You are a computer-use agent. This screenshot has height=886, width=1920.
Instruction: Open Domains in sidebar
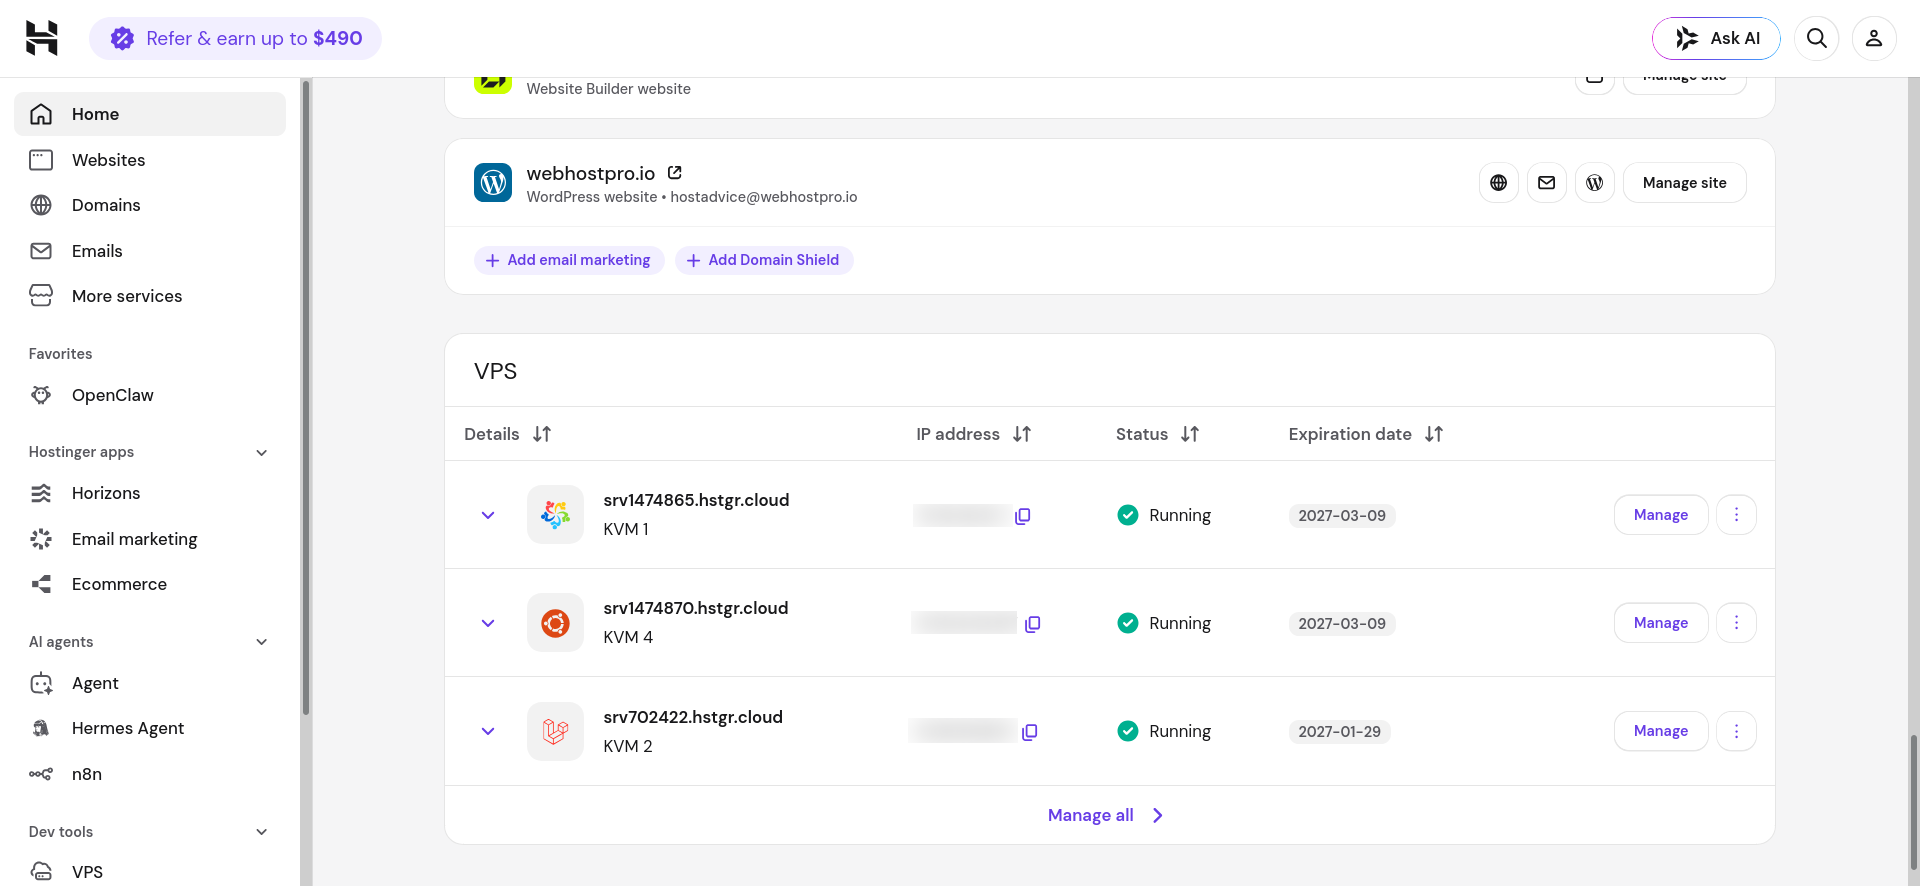click(150, 205)
